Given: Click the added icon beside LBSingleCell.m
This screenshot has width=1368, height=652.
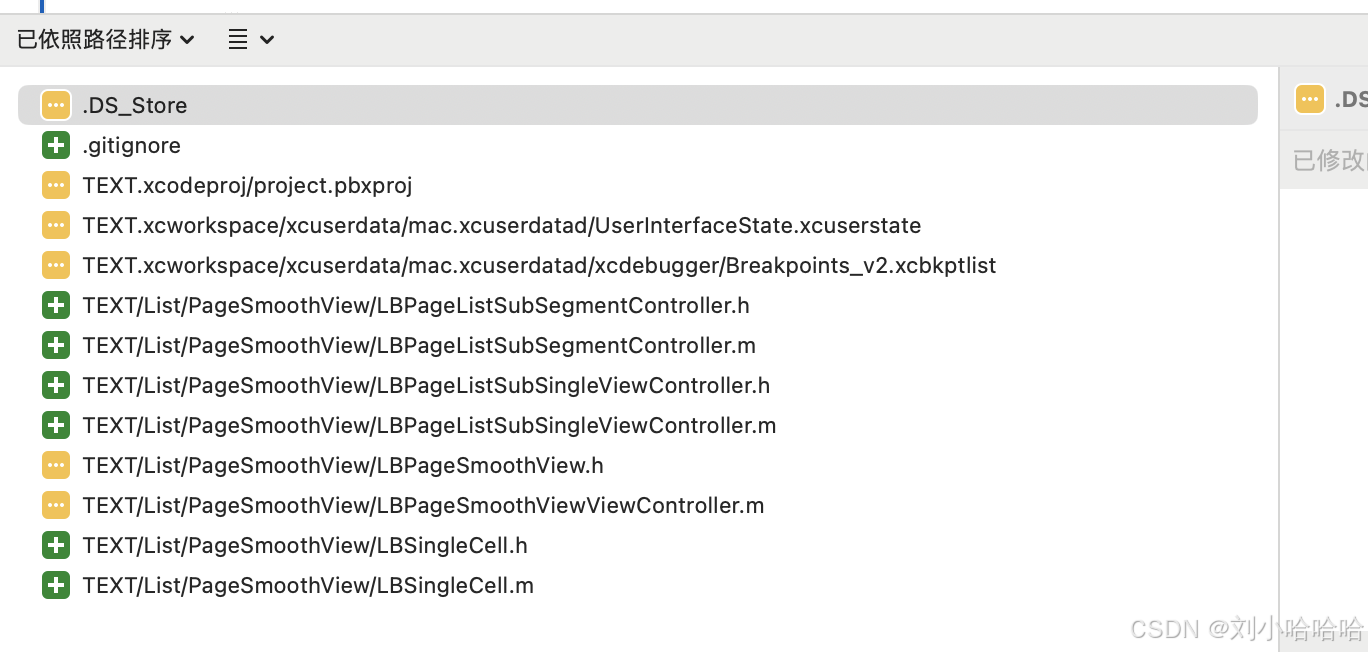Looking at the screenshot, I should pyautogui.click(x=56, y=585).
